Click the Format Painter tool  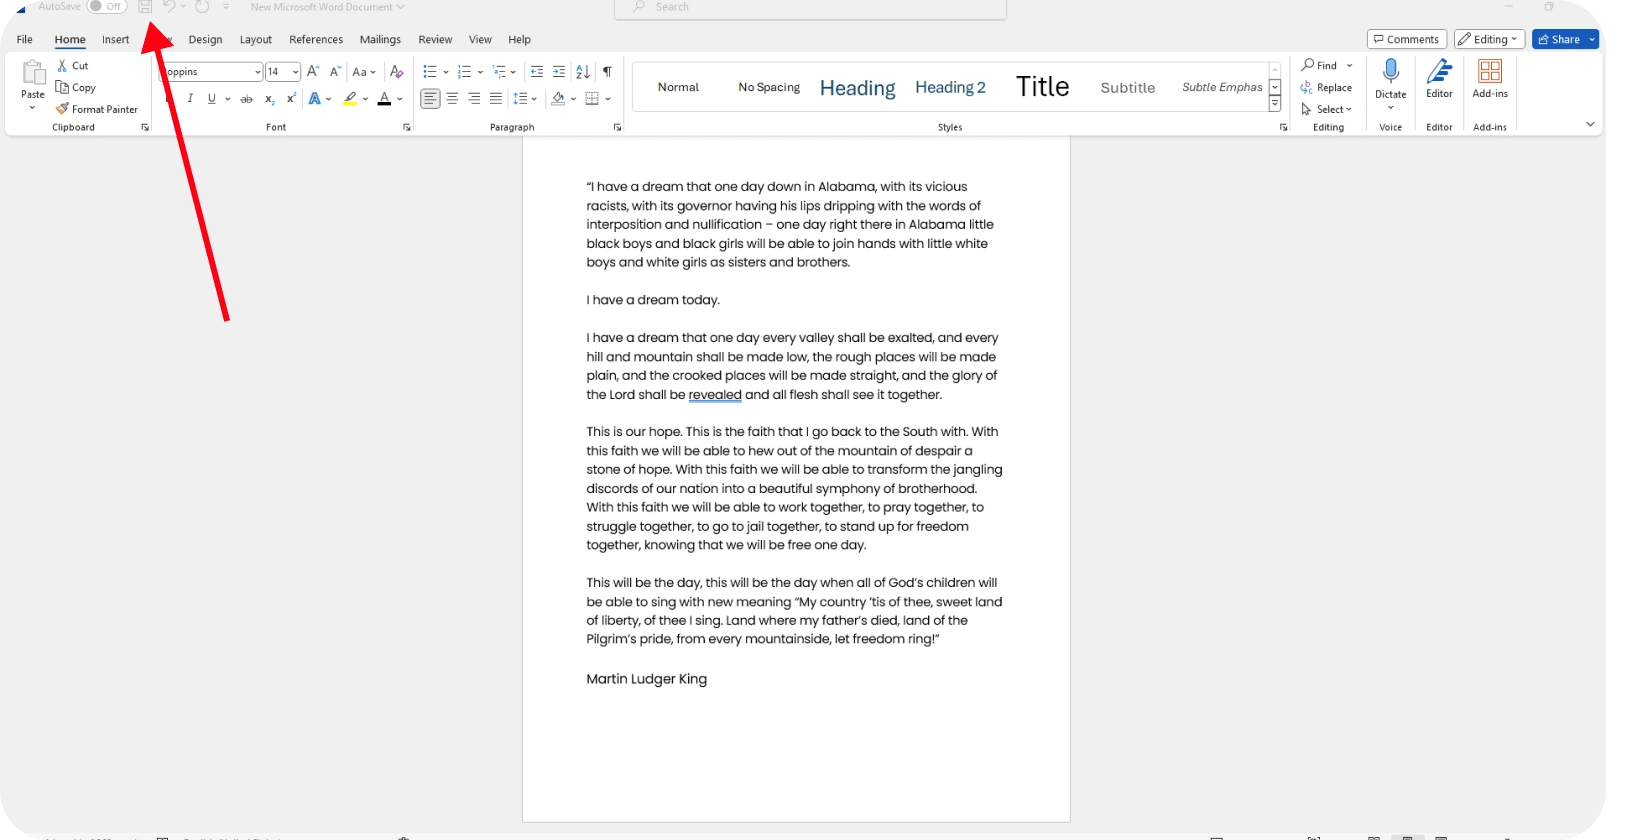pos(97,109)
